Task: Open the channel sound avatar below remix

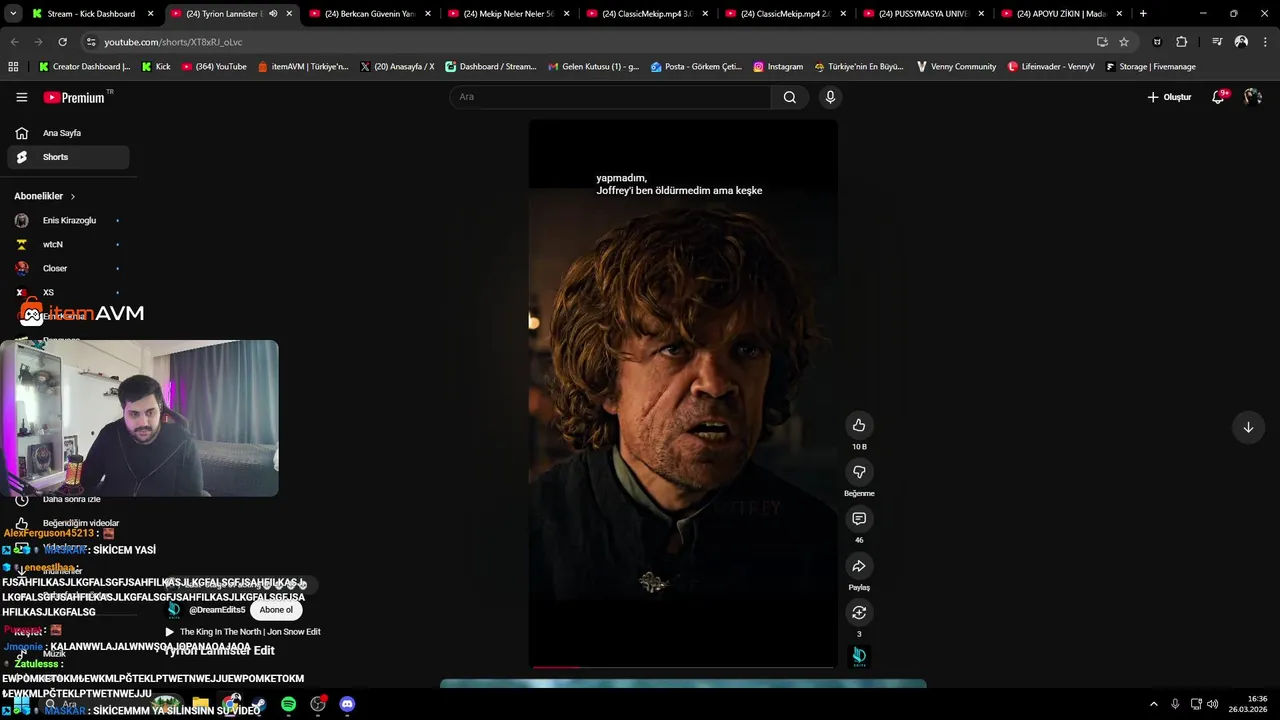Action: click(x=858, y=656)
